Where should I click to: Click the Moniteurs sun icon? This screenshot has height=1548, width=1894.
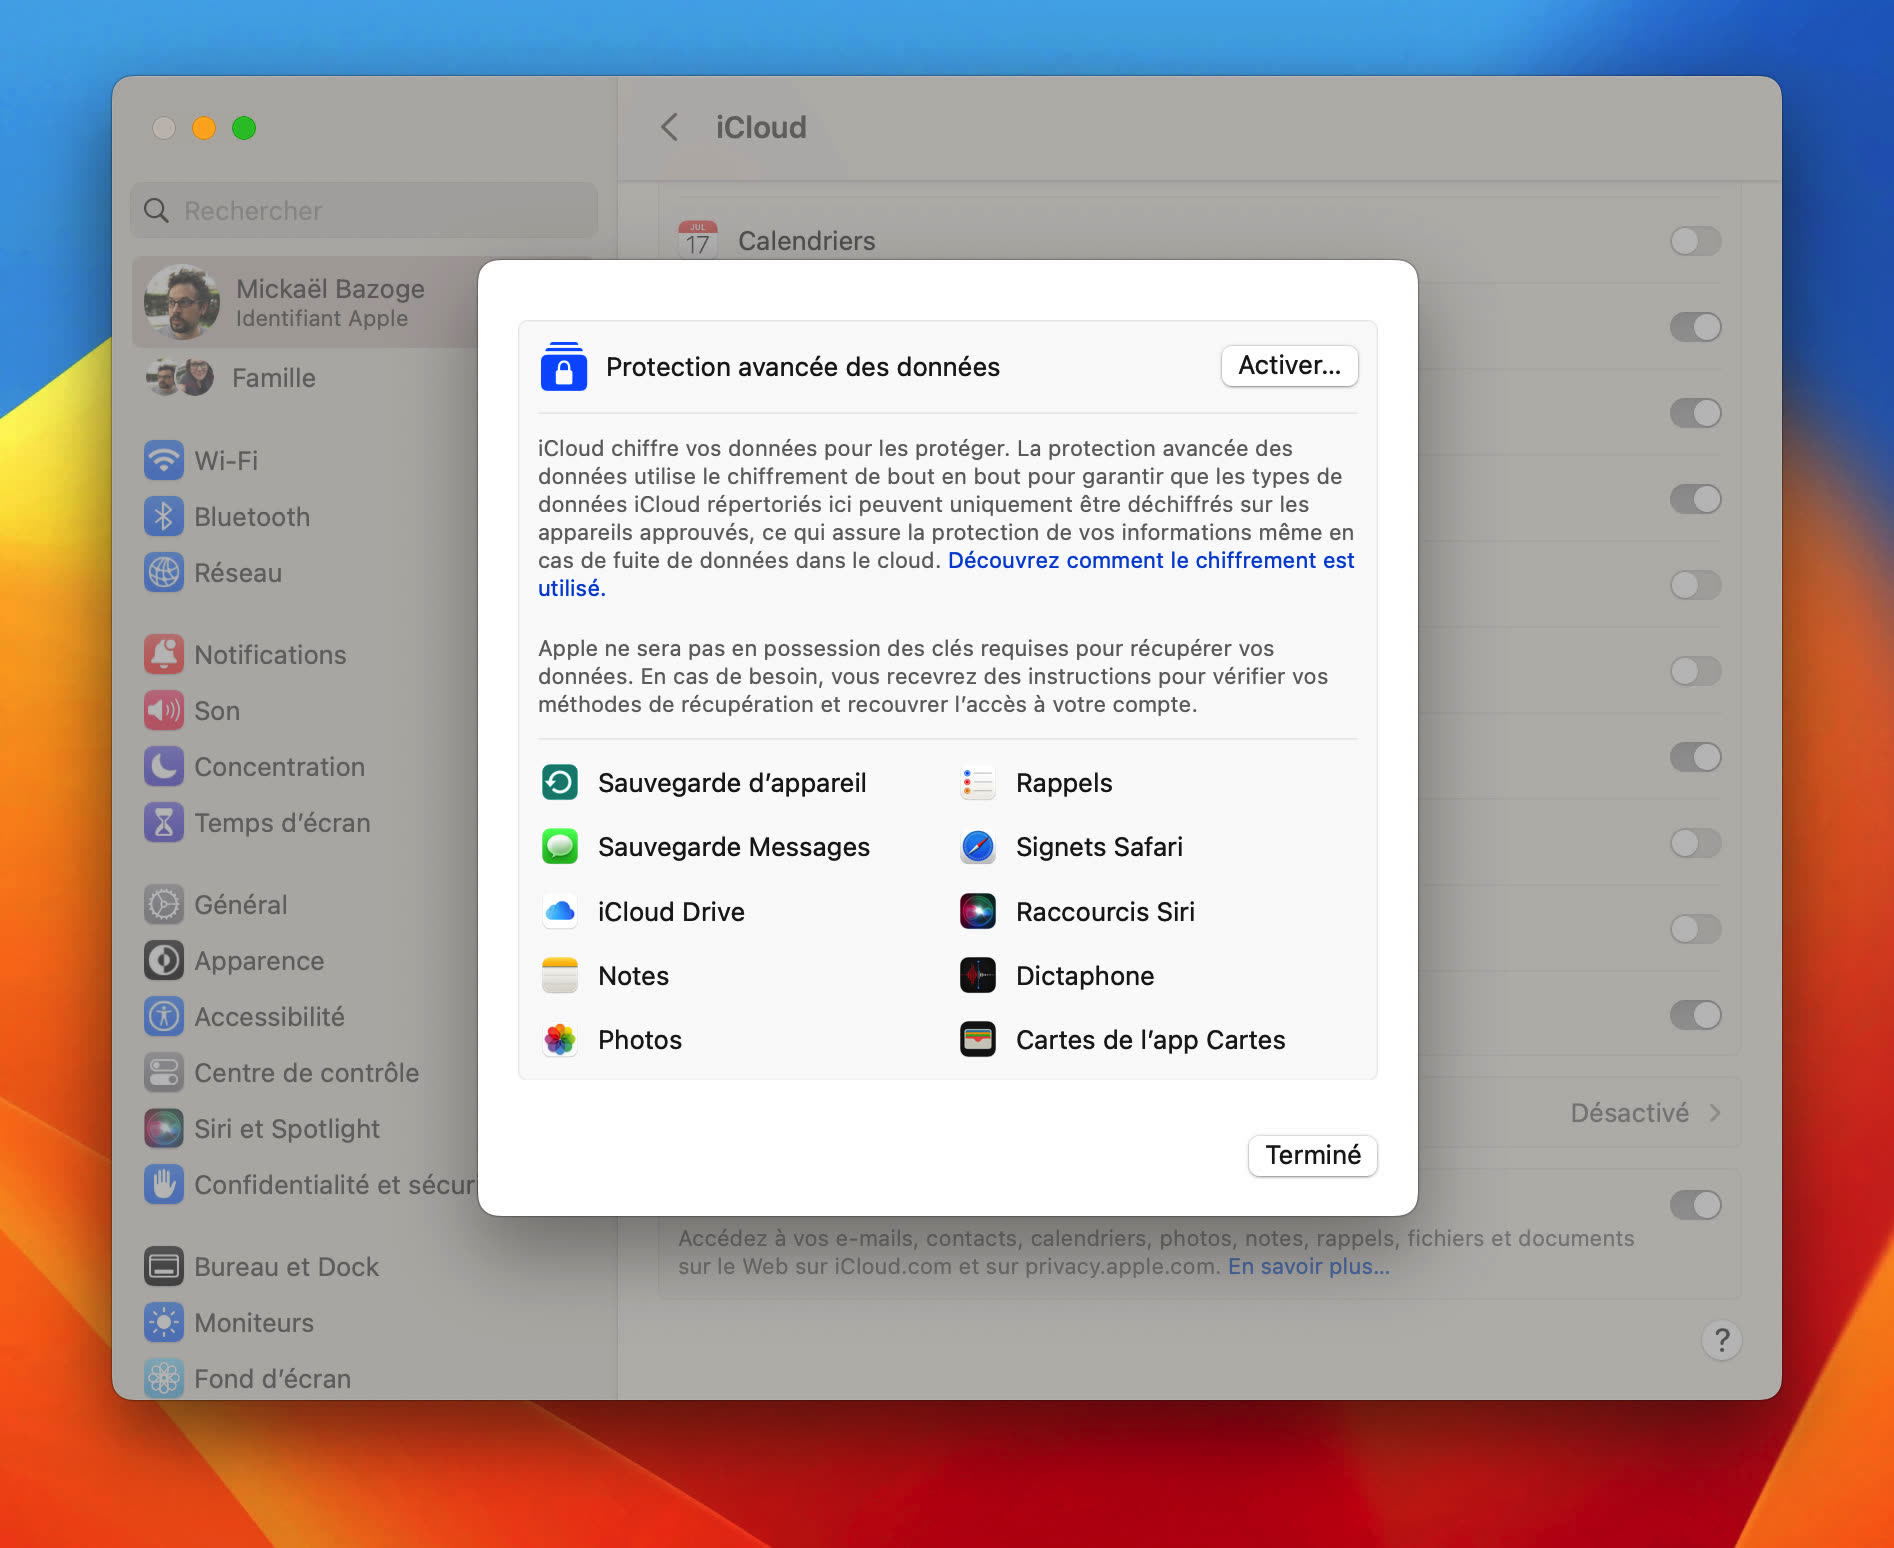pos(164,1322)
